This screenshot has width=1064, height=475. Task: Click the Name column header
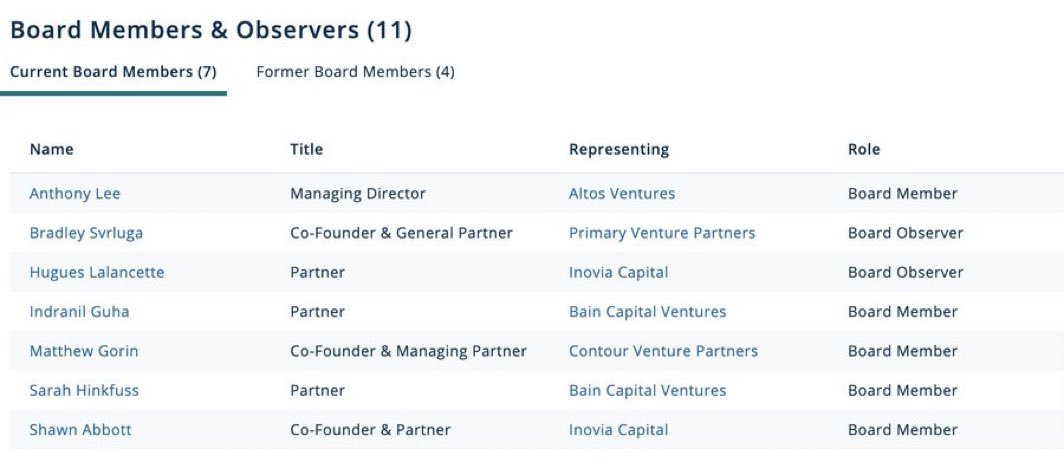coord(52,150)
